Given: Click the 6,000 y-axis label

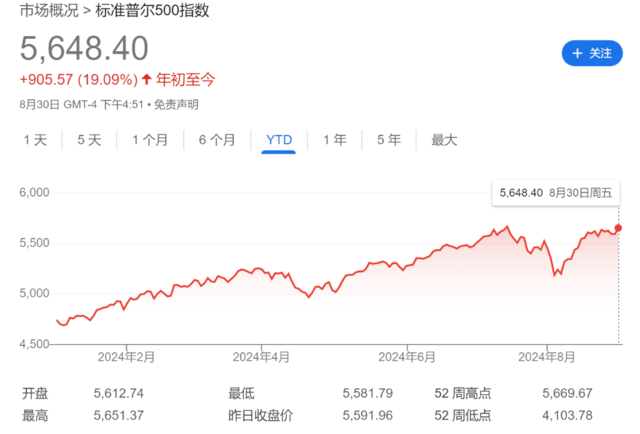Looking at the screenshot, I should pos(34,192).
